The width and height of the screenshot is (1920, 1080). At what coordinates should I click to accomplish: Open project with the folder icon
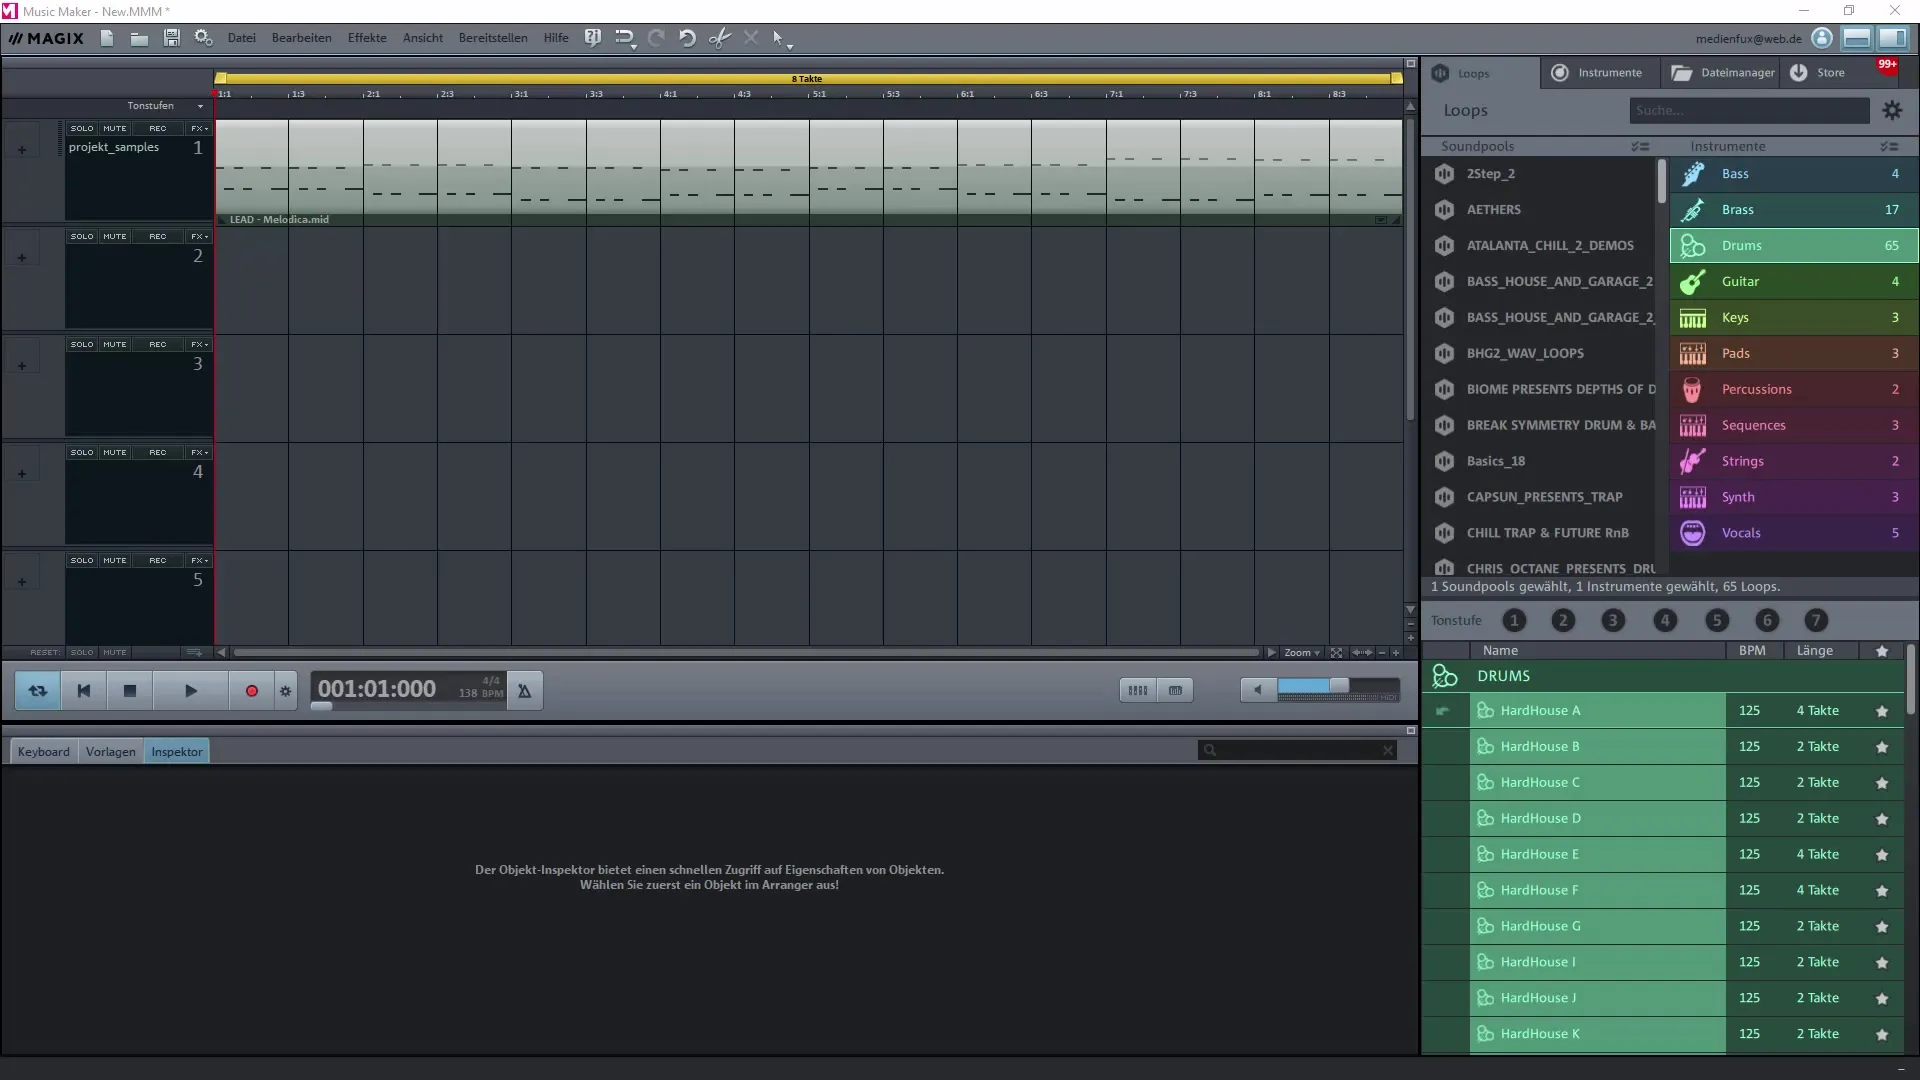(139, 38)
